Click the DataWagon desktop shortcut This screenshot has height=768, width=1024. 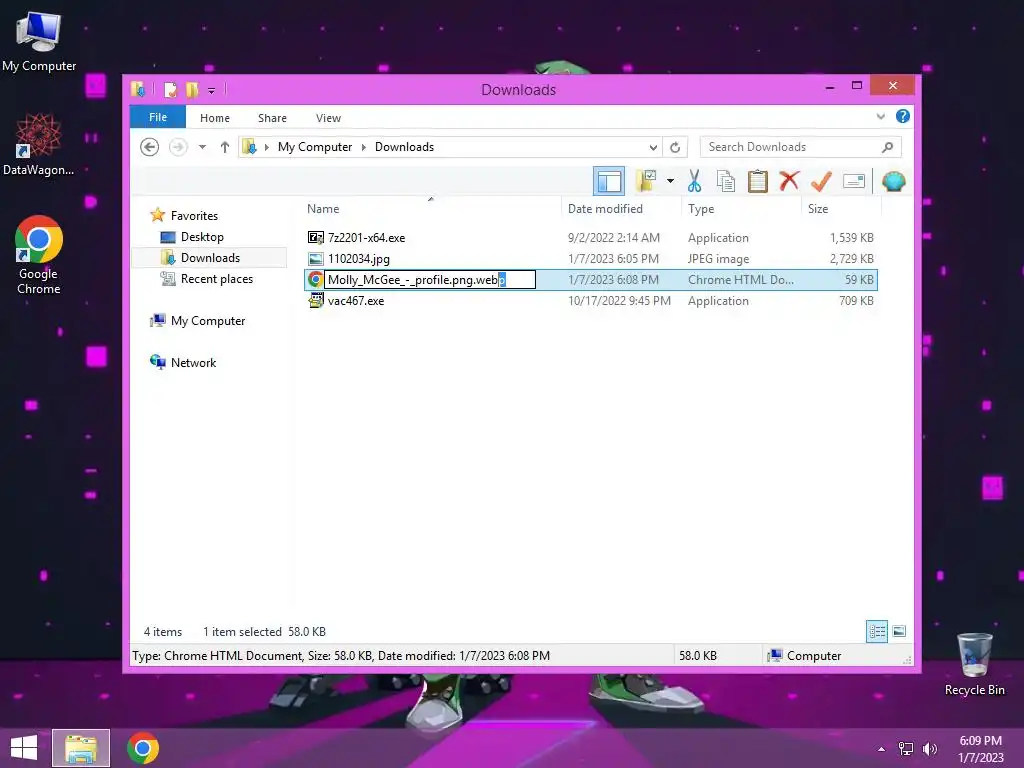coord(39,144)
